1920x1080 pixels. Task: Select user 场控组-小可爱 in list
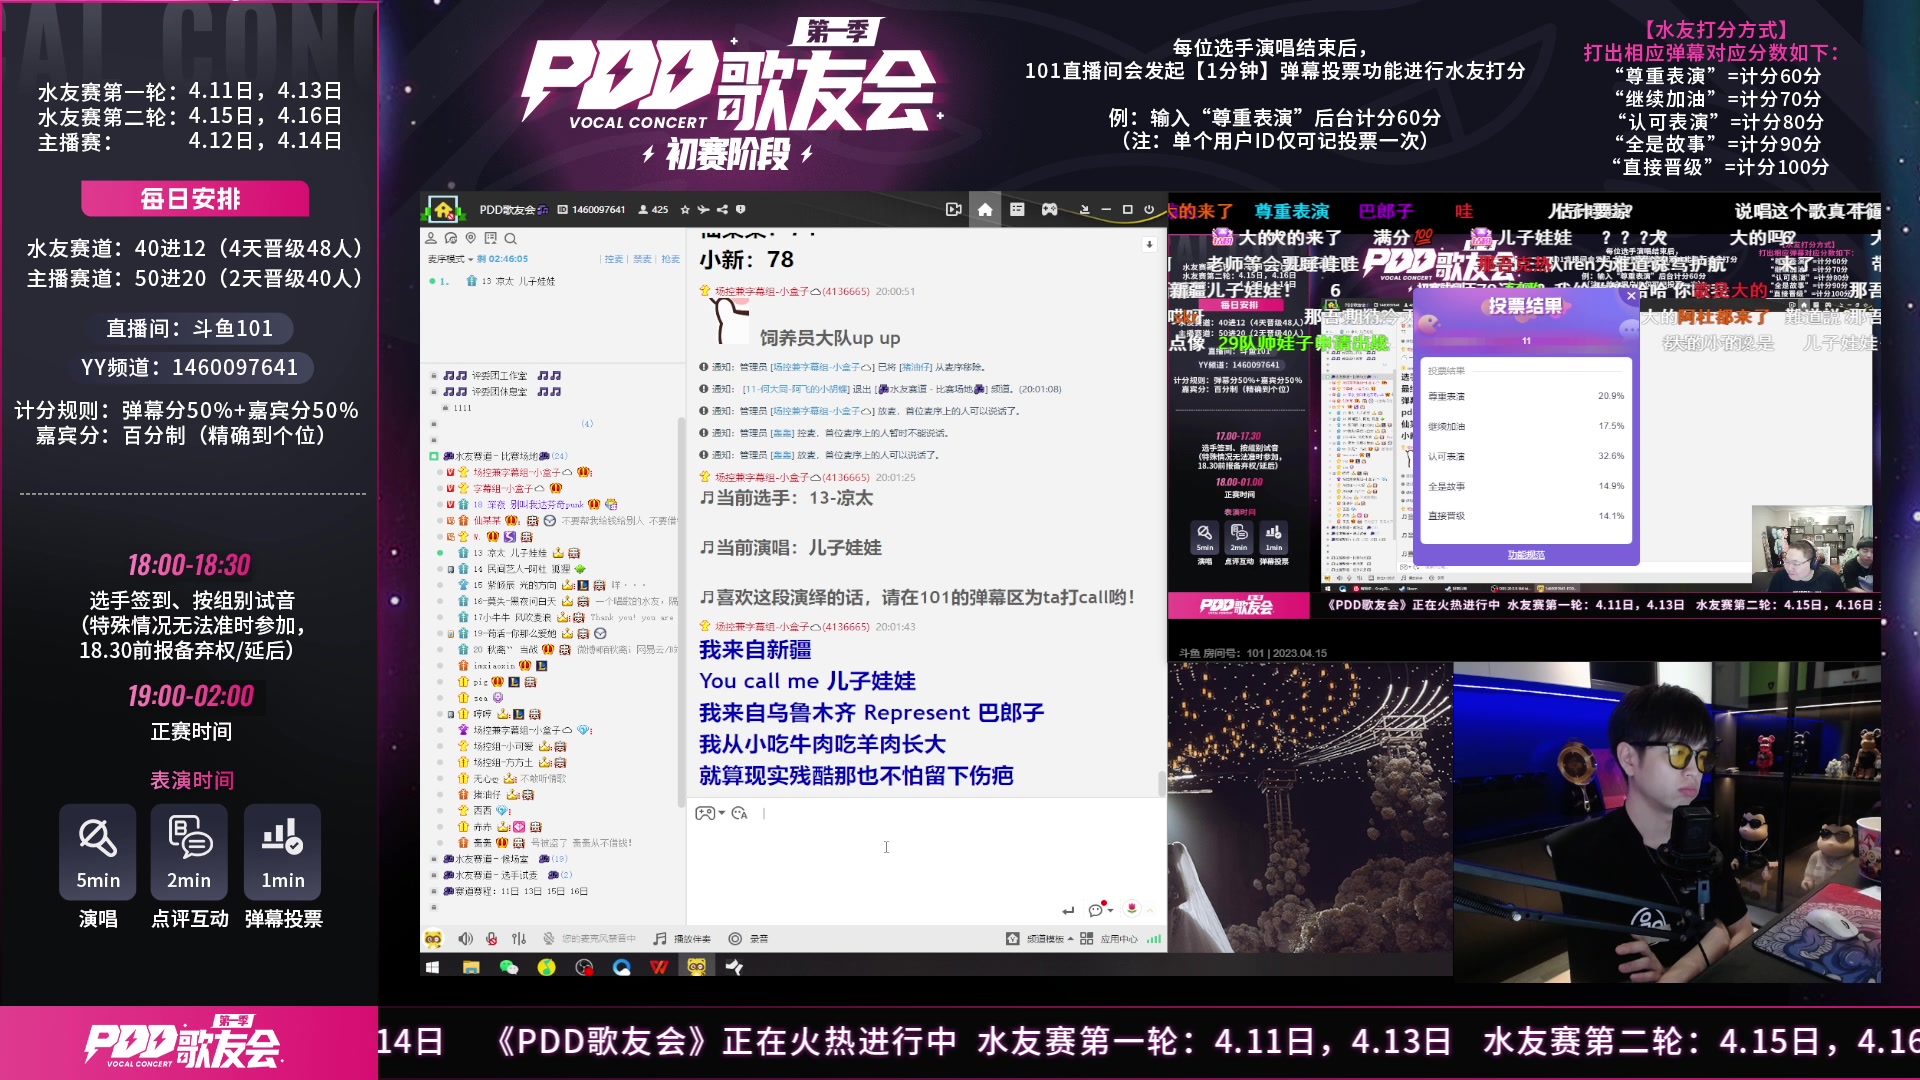(x=502, y=746)
